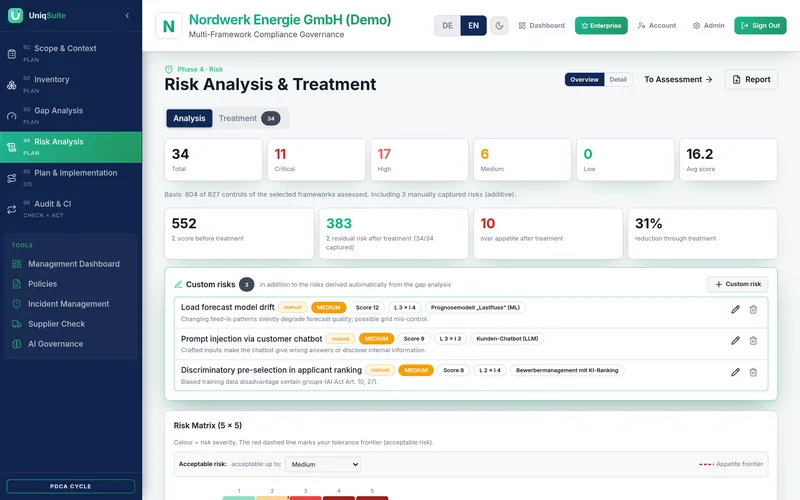Click the Enterprise plan badge
Screen dimensions: 800x500
[601, 26]
